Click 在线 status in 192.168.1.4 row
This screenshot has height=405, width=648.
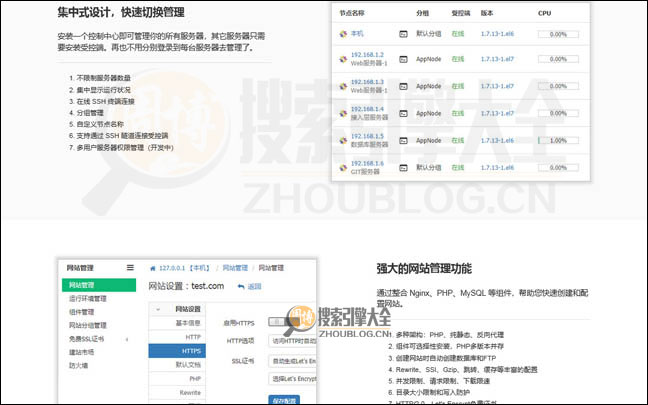[x=457, y=113]
